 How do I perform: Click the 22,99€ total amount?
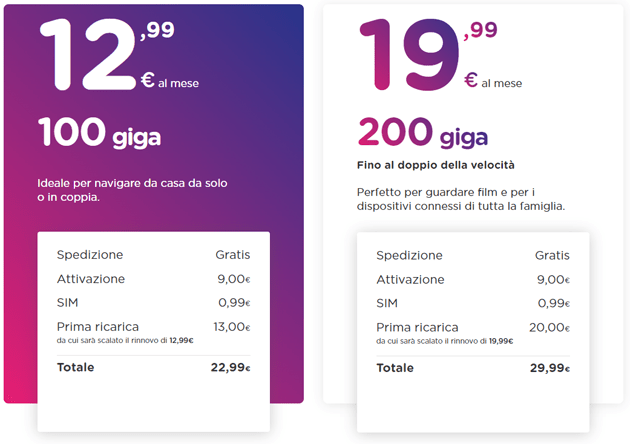pyautogui.click(x=227, y=367)
